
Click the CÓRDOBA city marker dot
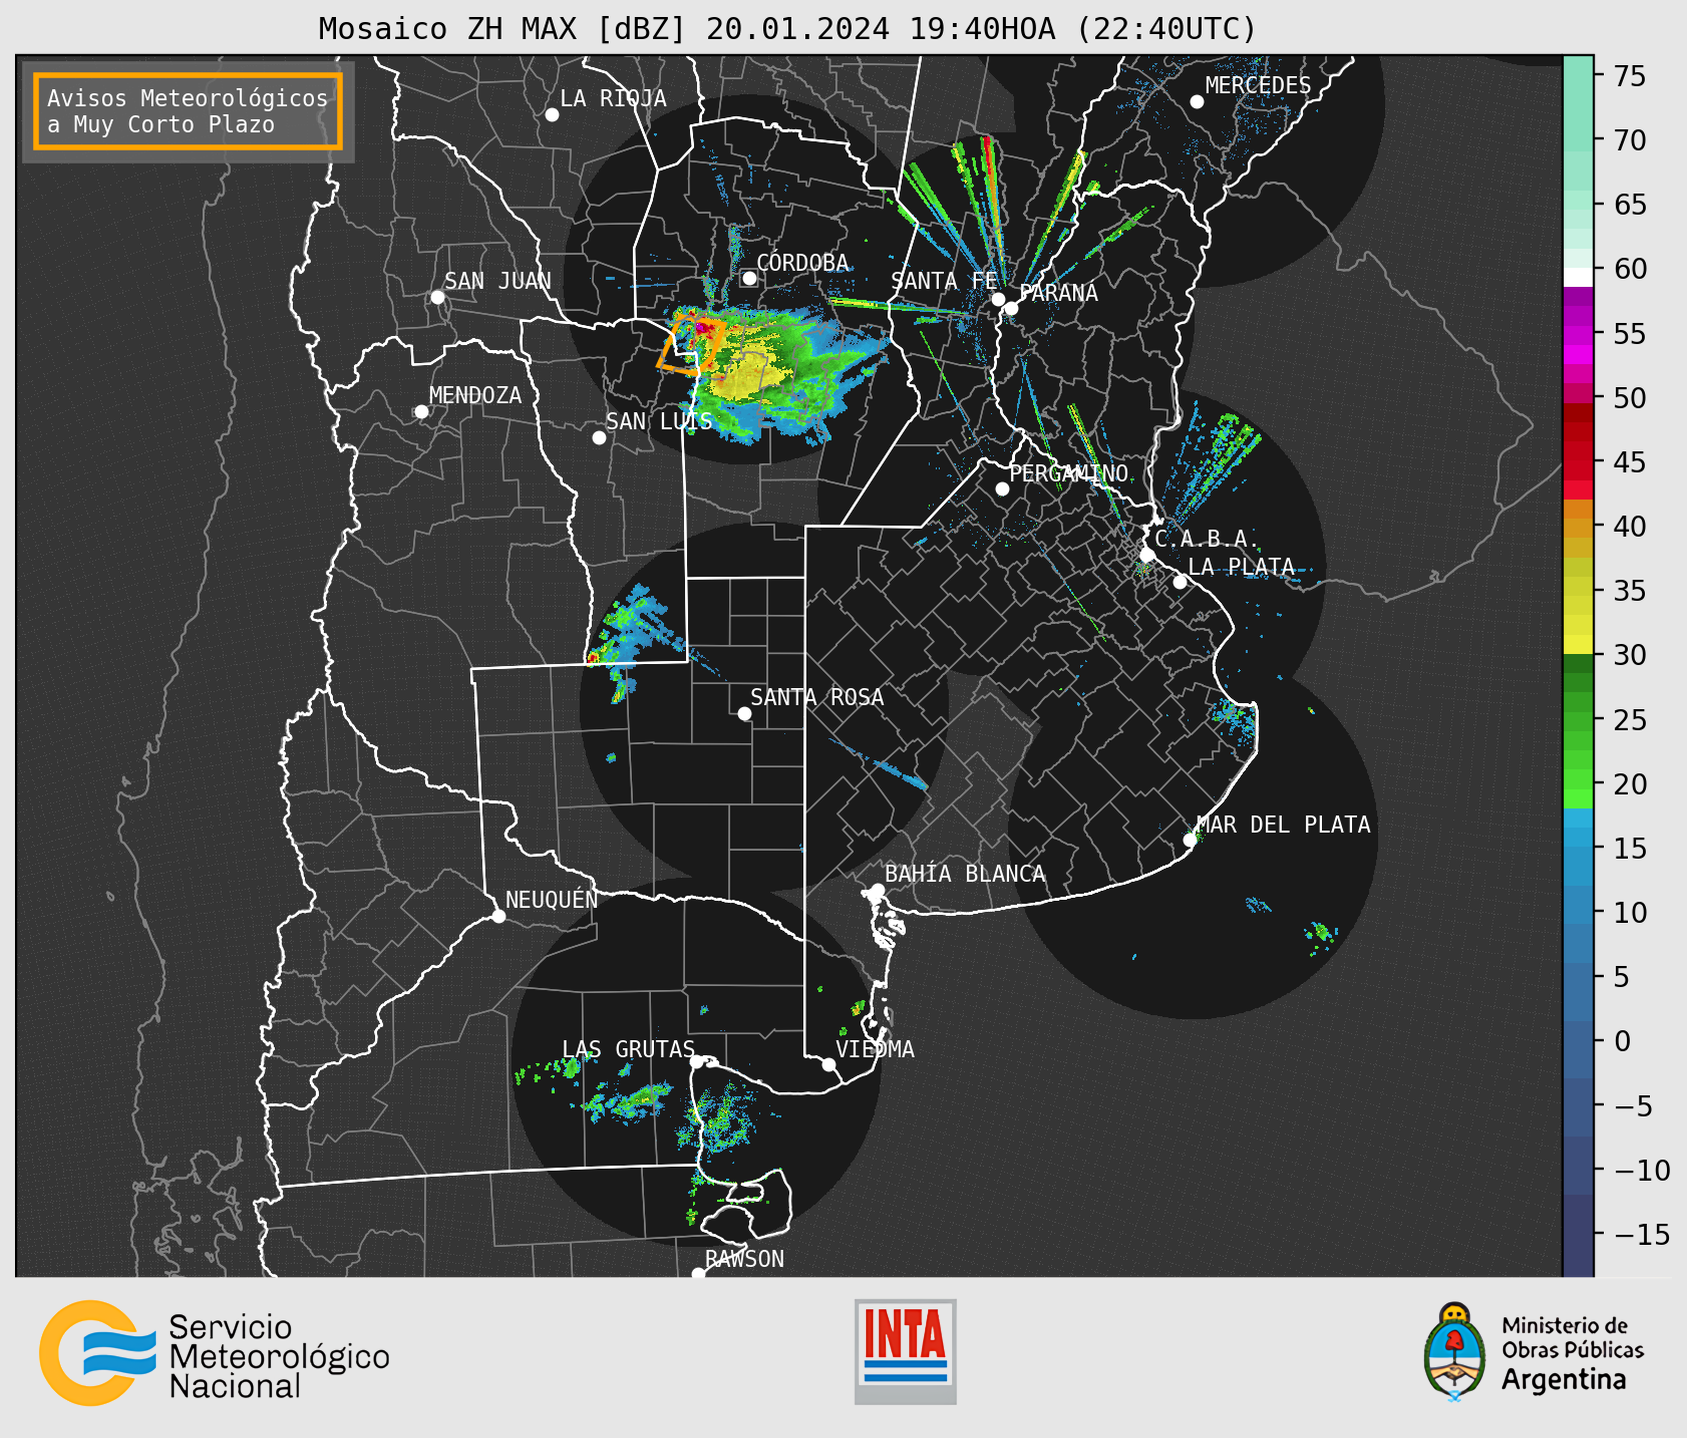point(749,278)
